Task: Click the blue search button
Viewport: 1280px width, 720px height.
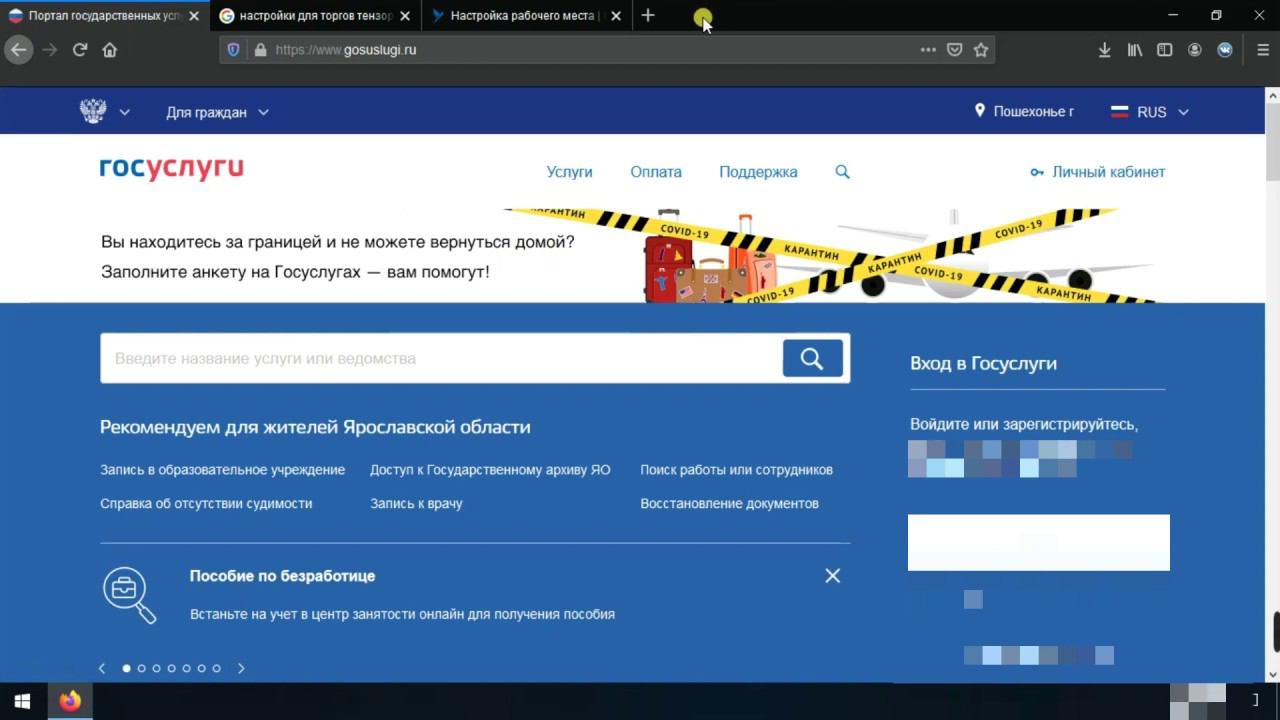Action: coord(812,358)
